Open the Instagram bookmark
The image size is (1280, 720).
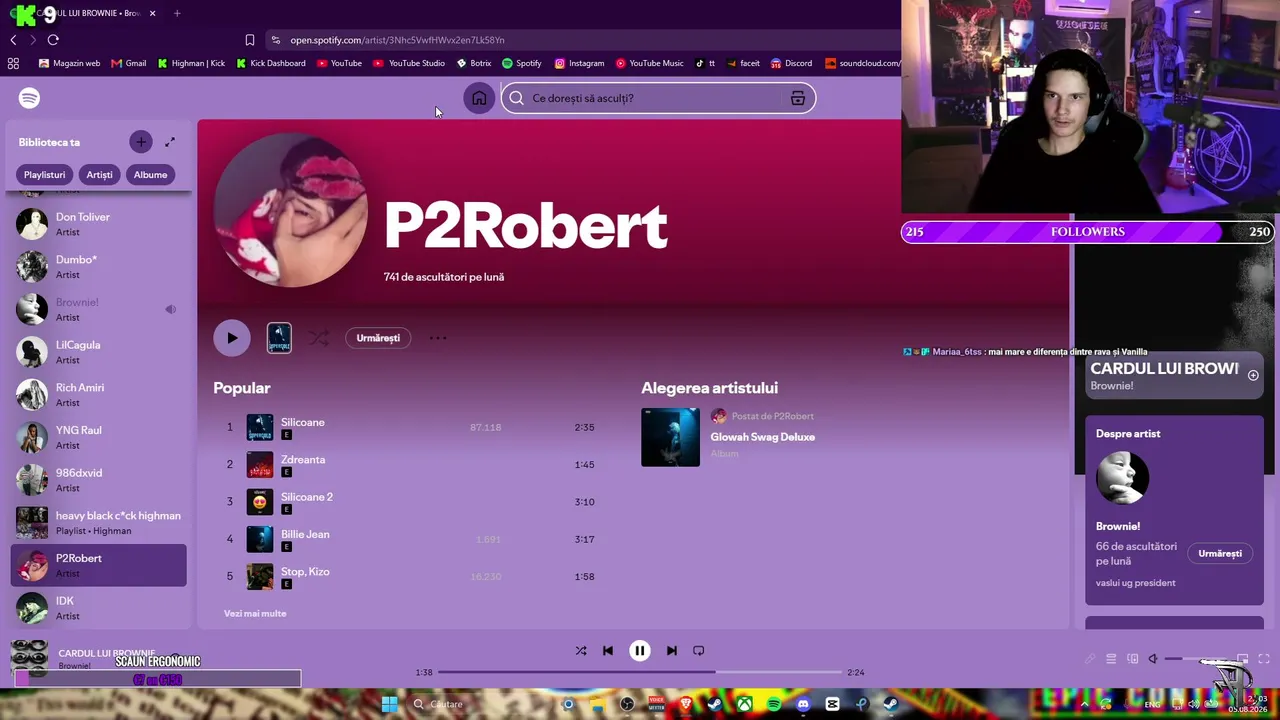[580, 63]
